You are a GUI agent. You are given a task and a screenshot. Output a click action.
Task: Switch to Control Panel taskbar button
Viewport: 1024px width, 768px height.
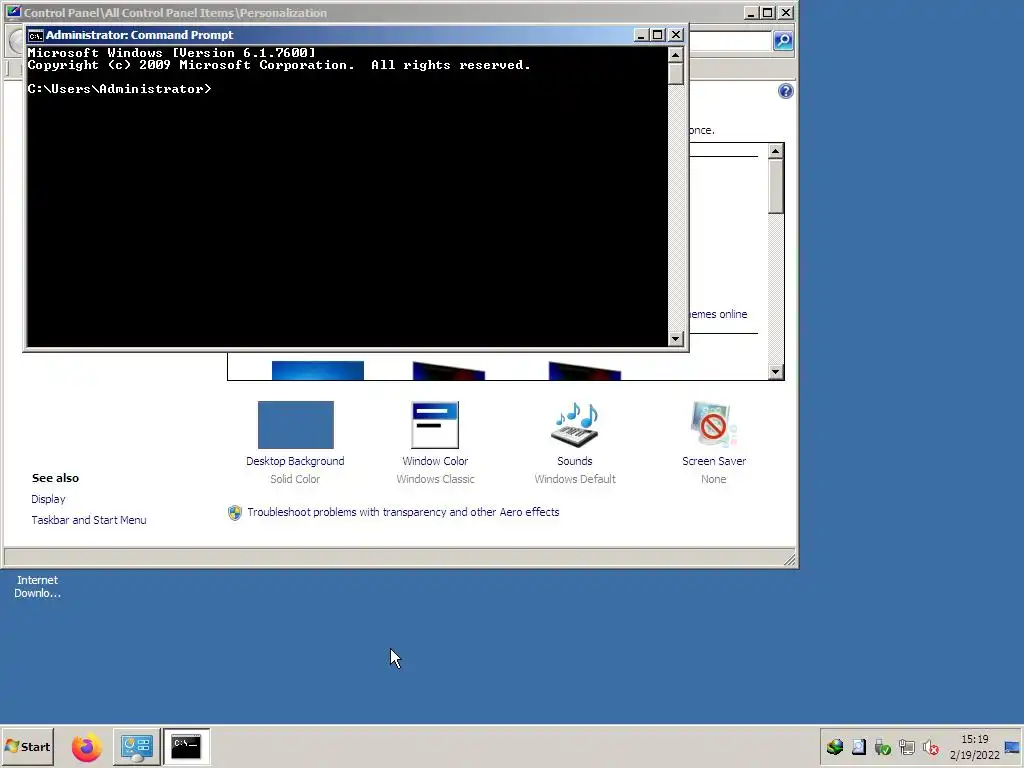137,746
